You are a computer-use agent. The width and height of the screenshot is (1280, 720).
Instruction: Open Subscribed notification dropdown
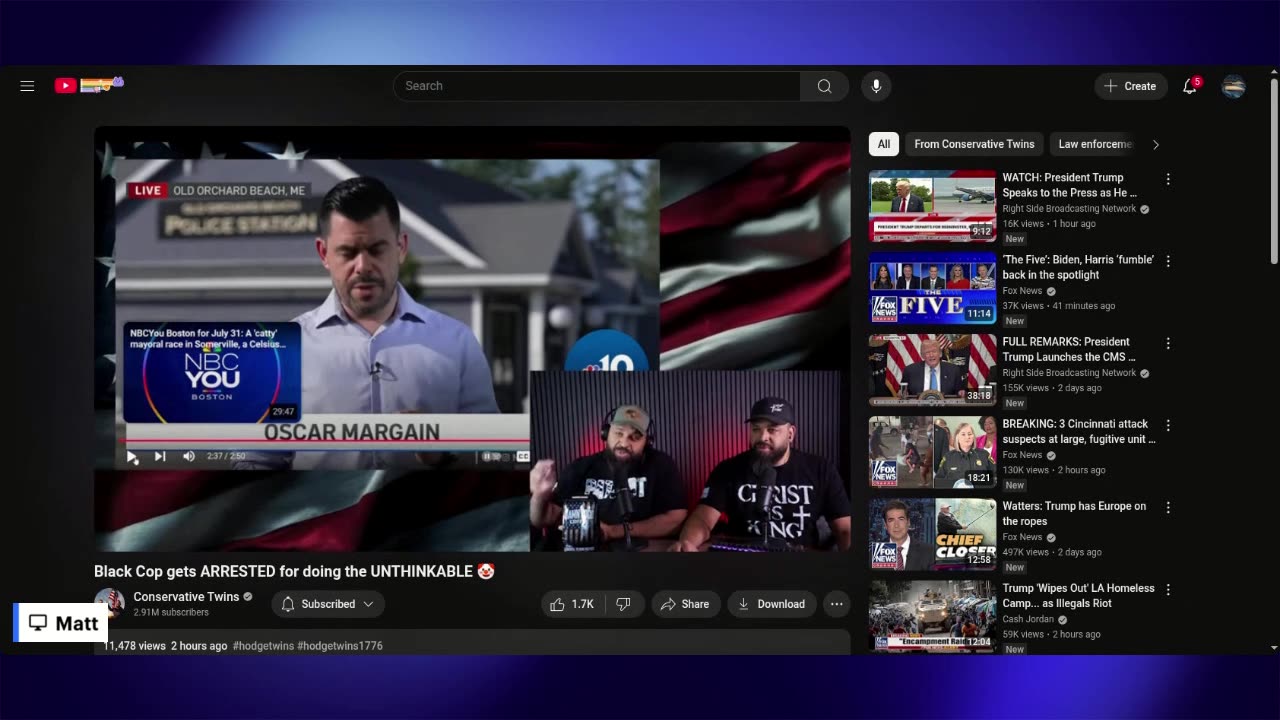tap(328, 604)
